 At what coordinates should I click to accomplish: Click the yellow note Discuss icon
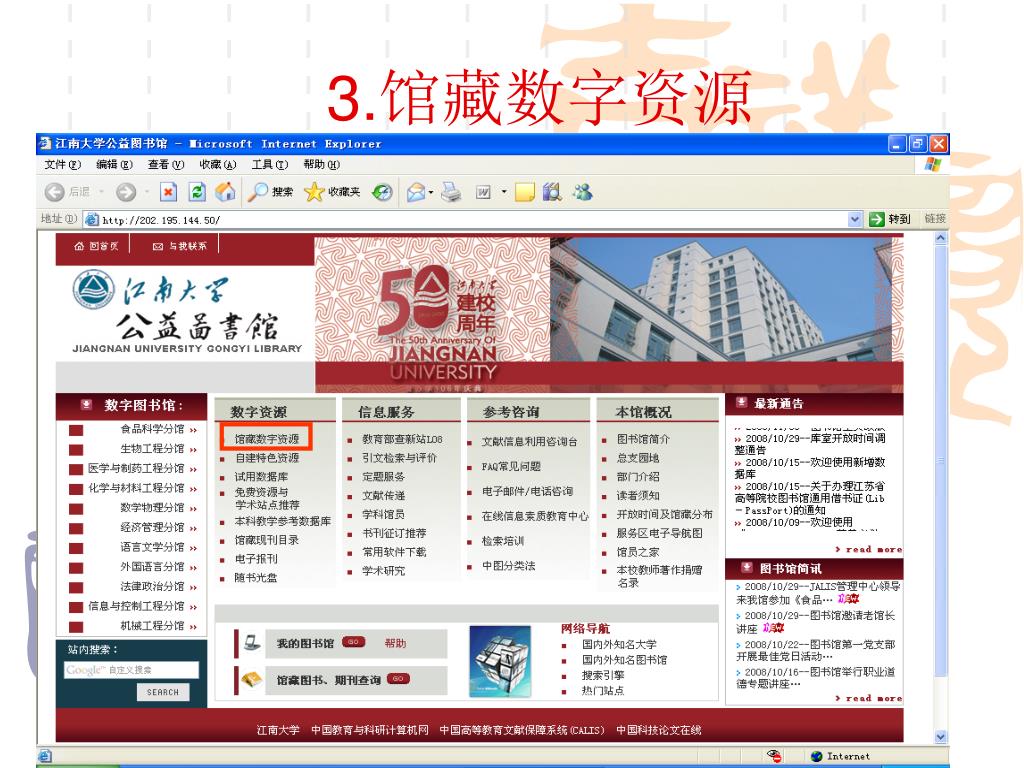524,192
